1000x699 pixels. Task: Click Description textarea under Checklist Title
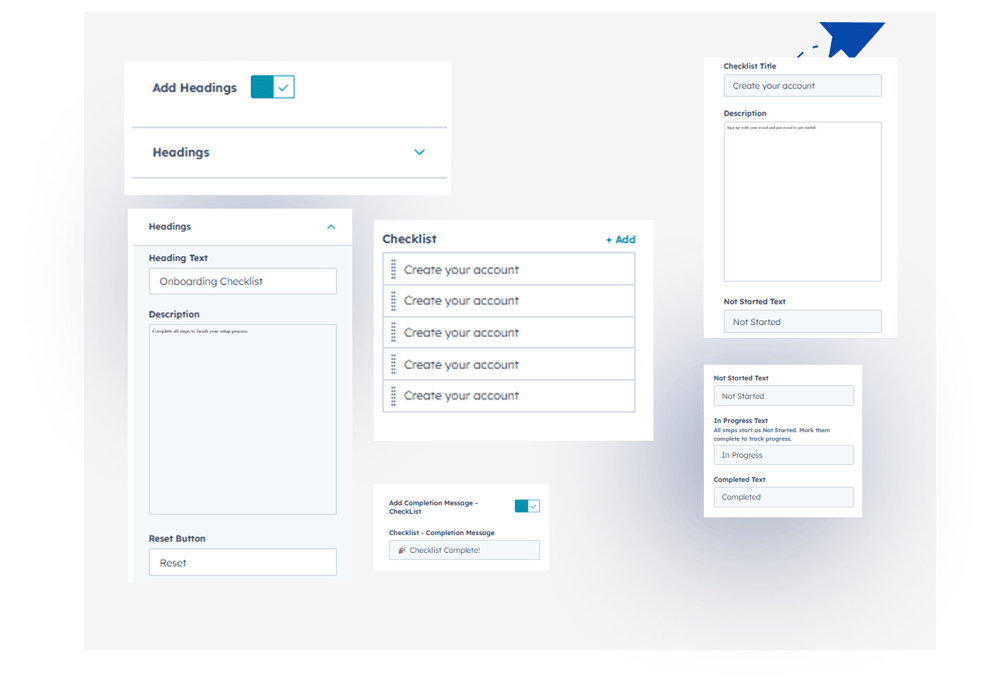802,201
